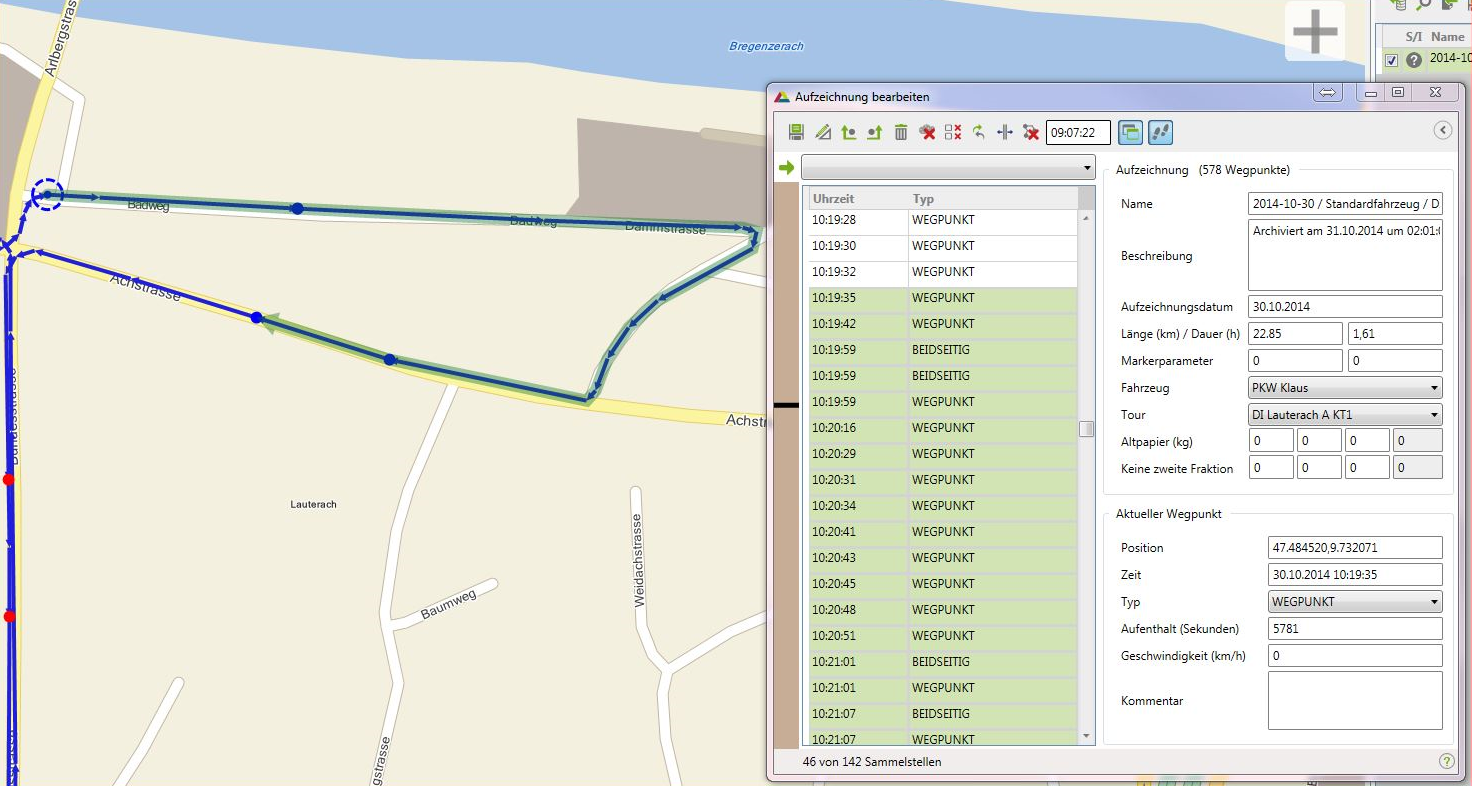This screenshot has height=786, width=1472.
Task: Select the waypoint row 10:20:51
Action: click(943, 636)
